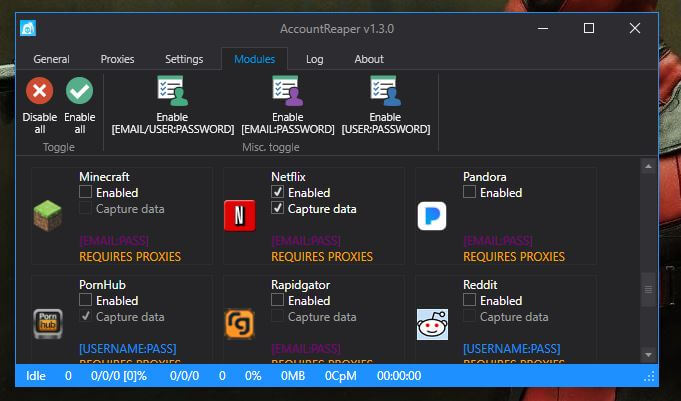
Task: Click the scrollbar down arrow
Action: [x=648, y=355]
